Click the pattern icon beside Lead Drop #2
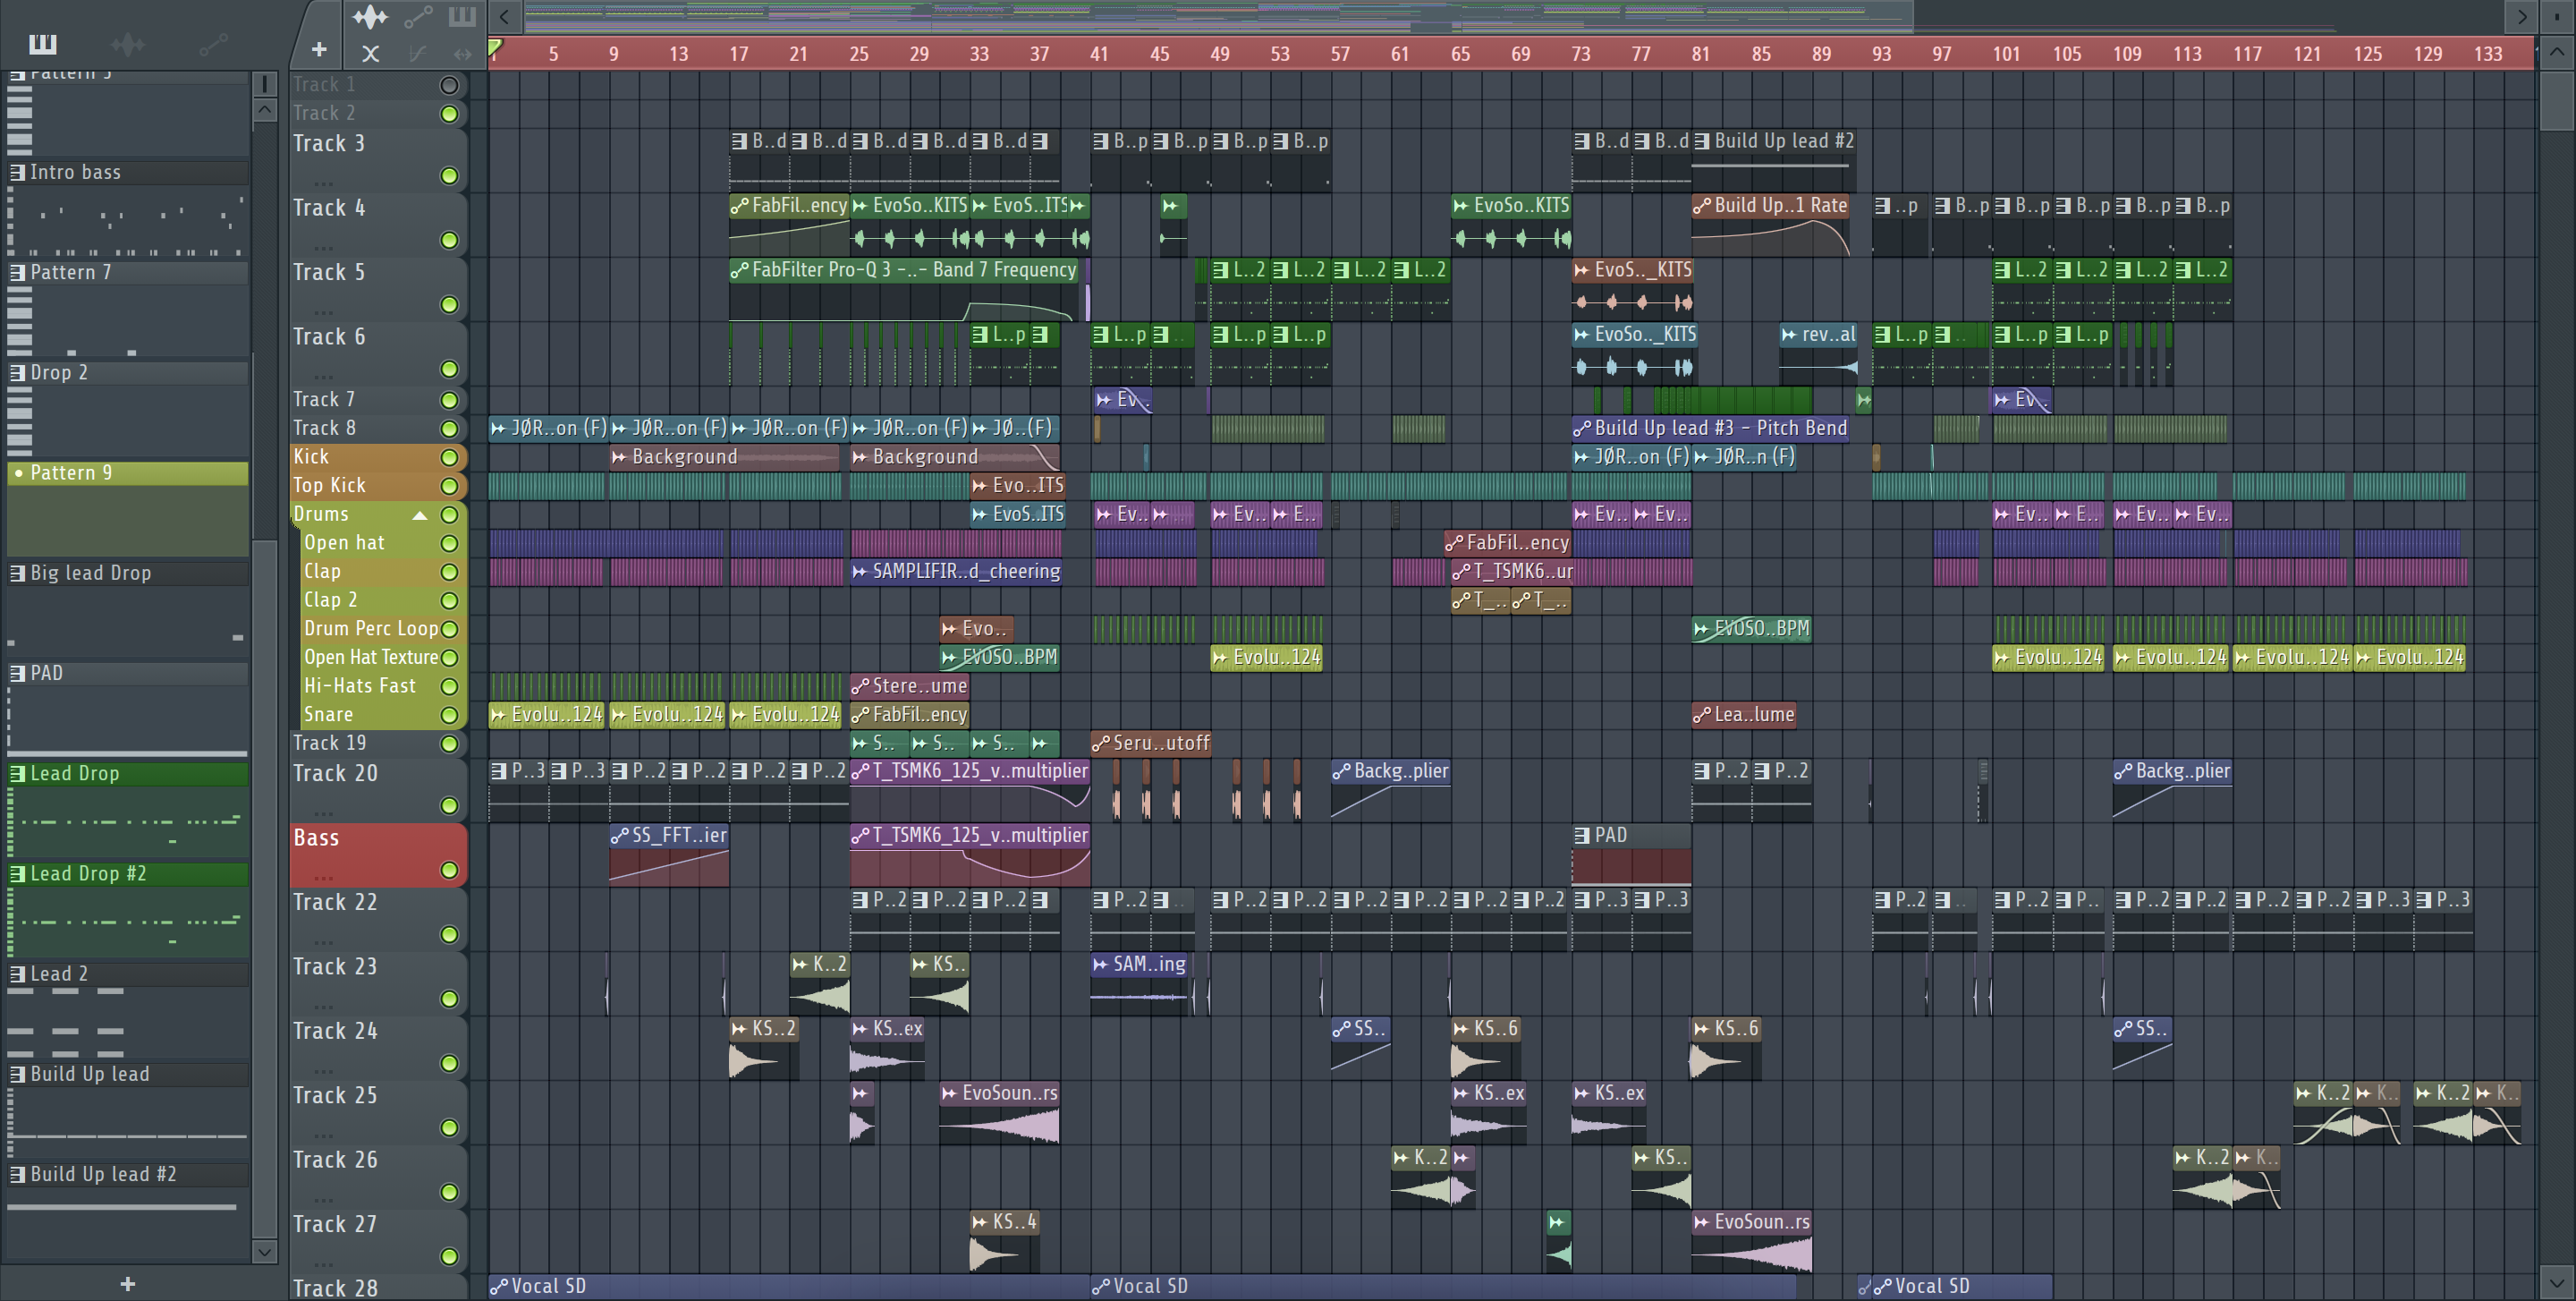This screenshot has width=2576, height=1301. [17, 873]
